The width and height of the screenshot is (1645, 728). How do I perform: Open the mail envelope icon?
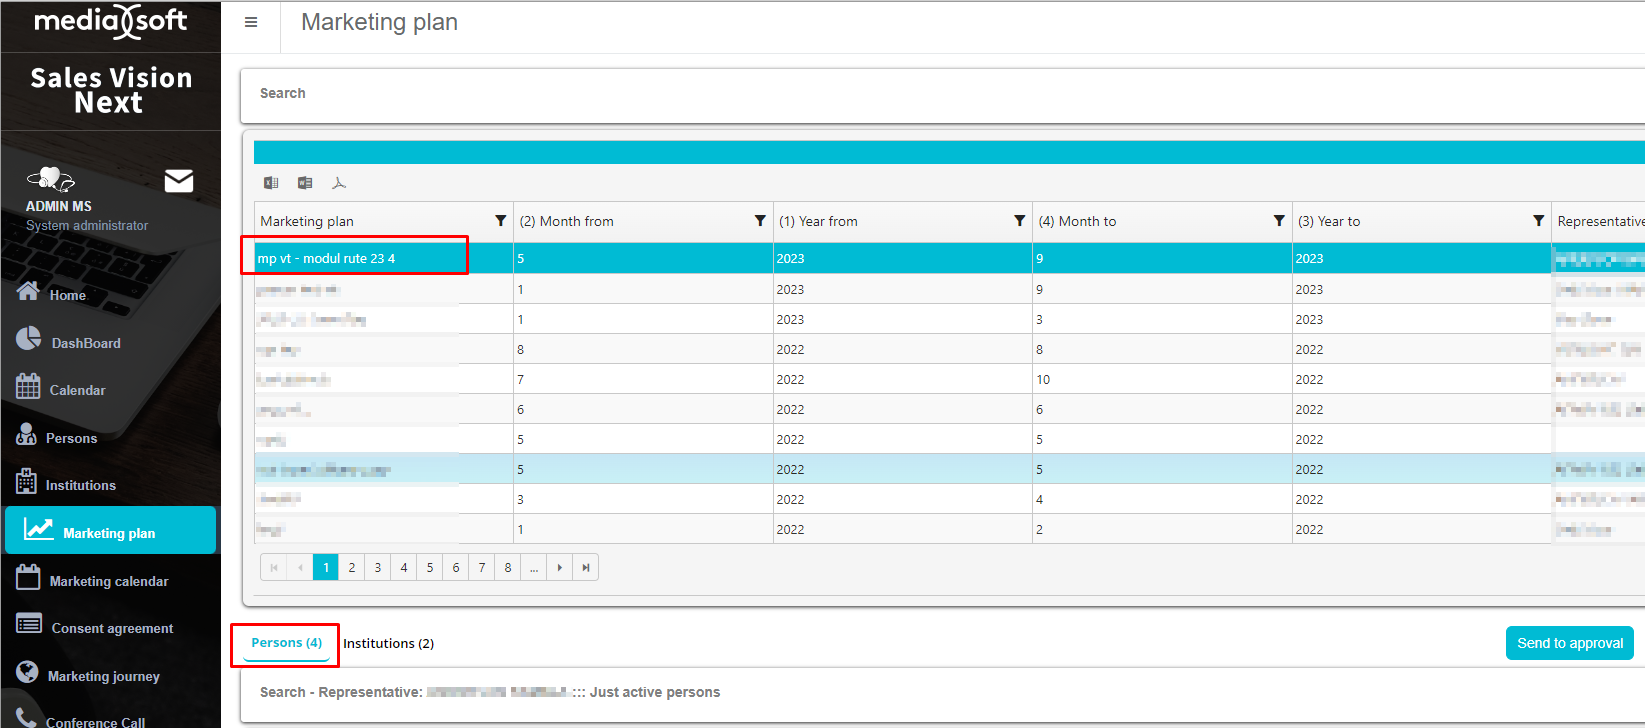[179, 181]
